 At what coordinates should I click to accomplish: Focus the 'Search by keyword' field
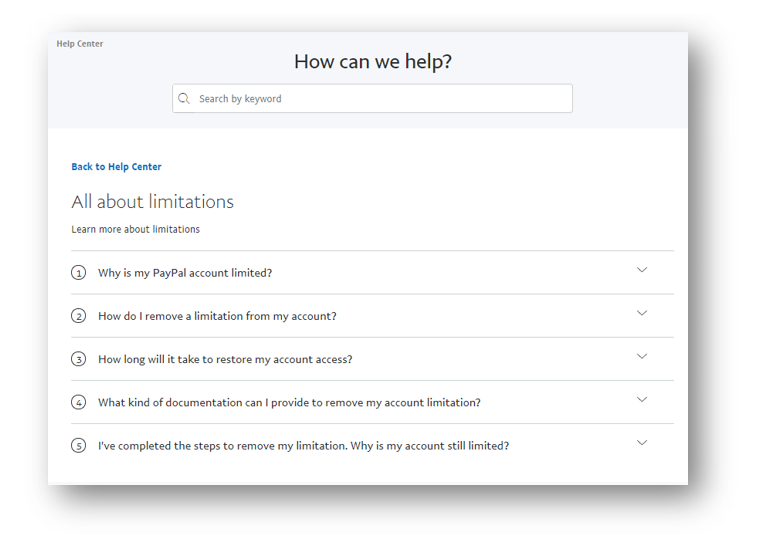tap(380, 99)
